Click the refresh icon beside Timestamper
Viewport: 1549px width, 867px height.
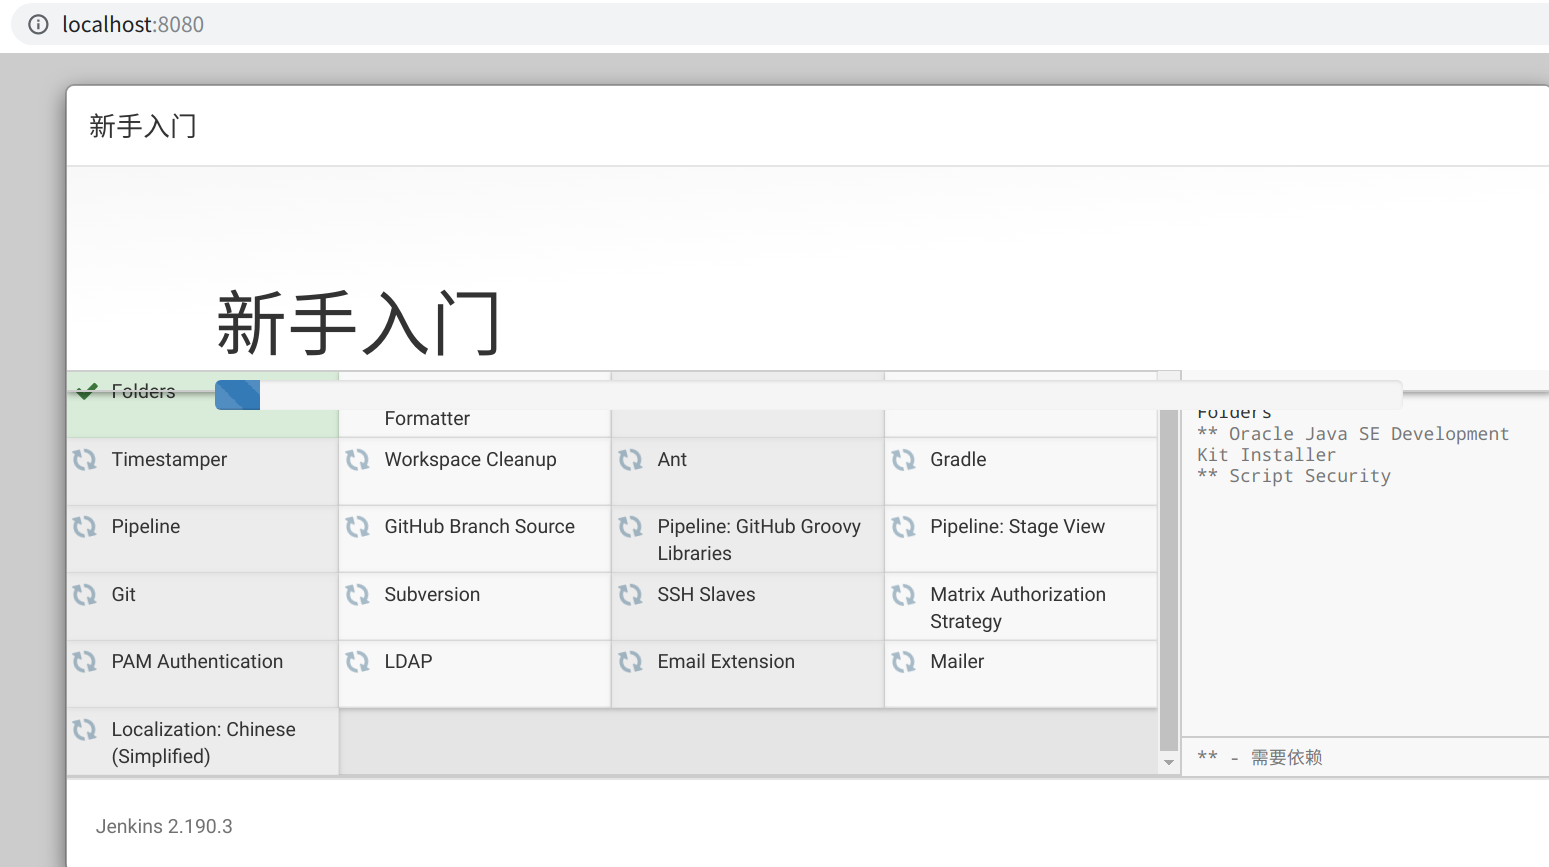85,460
